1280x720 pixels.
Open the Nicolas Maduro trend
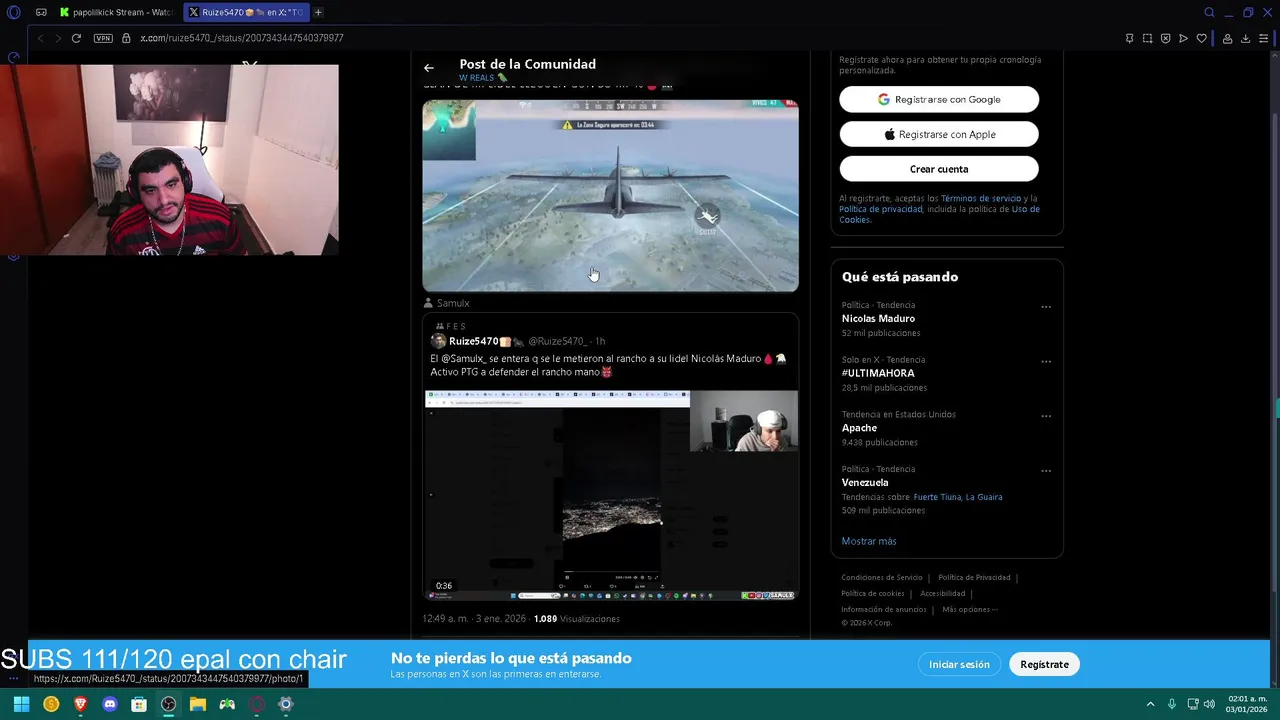[878, 318]
